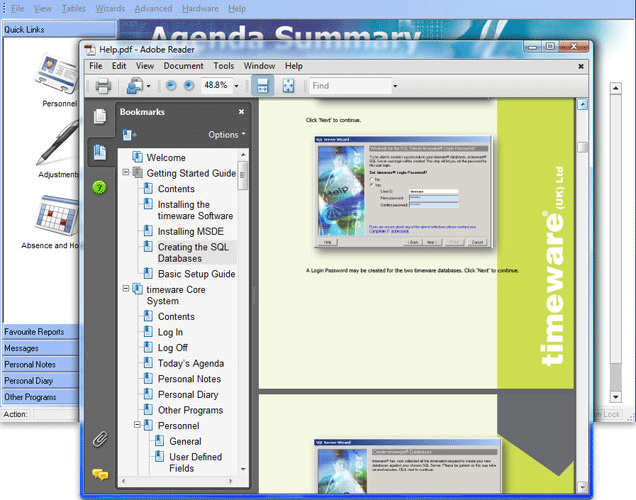Click the green help question mark icon
The image size is (636, 500).
point(99,187)
